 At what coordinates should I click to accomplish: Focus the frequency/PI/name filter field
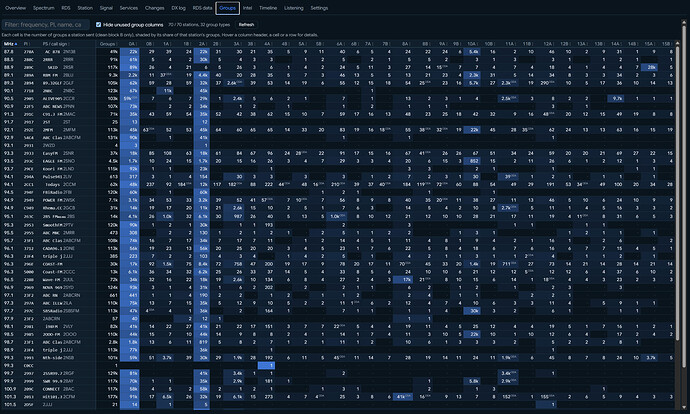point(46,25)
